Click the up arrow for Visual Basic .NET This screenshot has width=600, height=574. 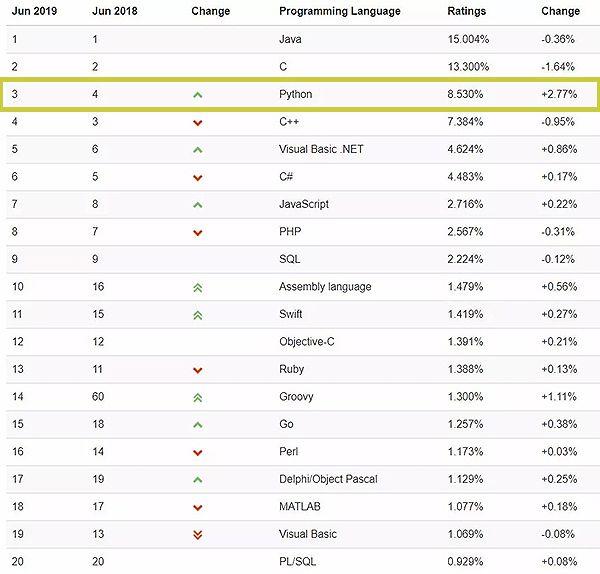click(197, 150)
